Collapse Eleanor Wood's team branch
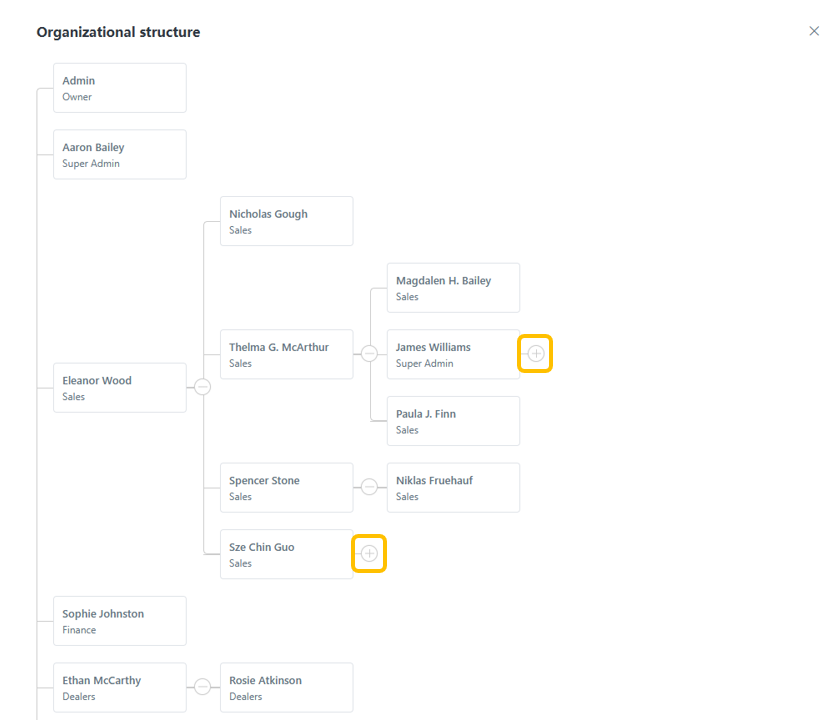The height and width of the screenshot is (721, 837). tap(203, 387)
